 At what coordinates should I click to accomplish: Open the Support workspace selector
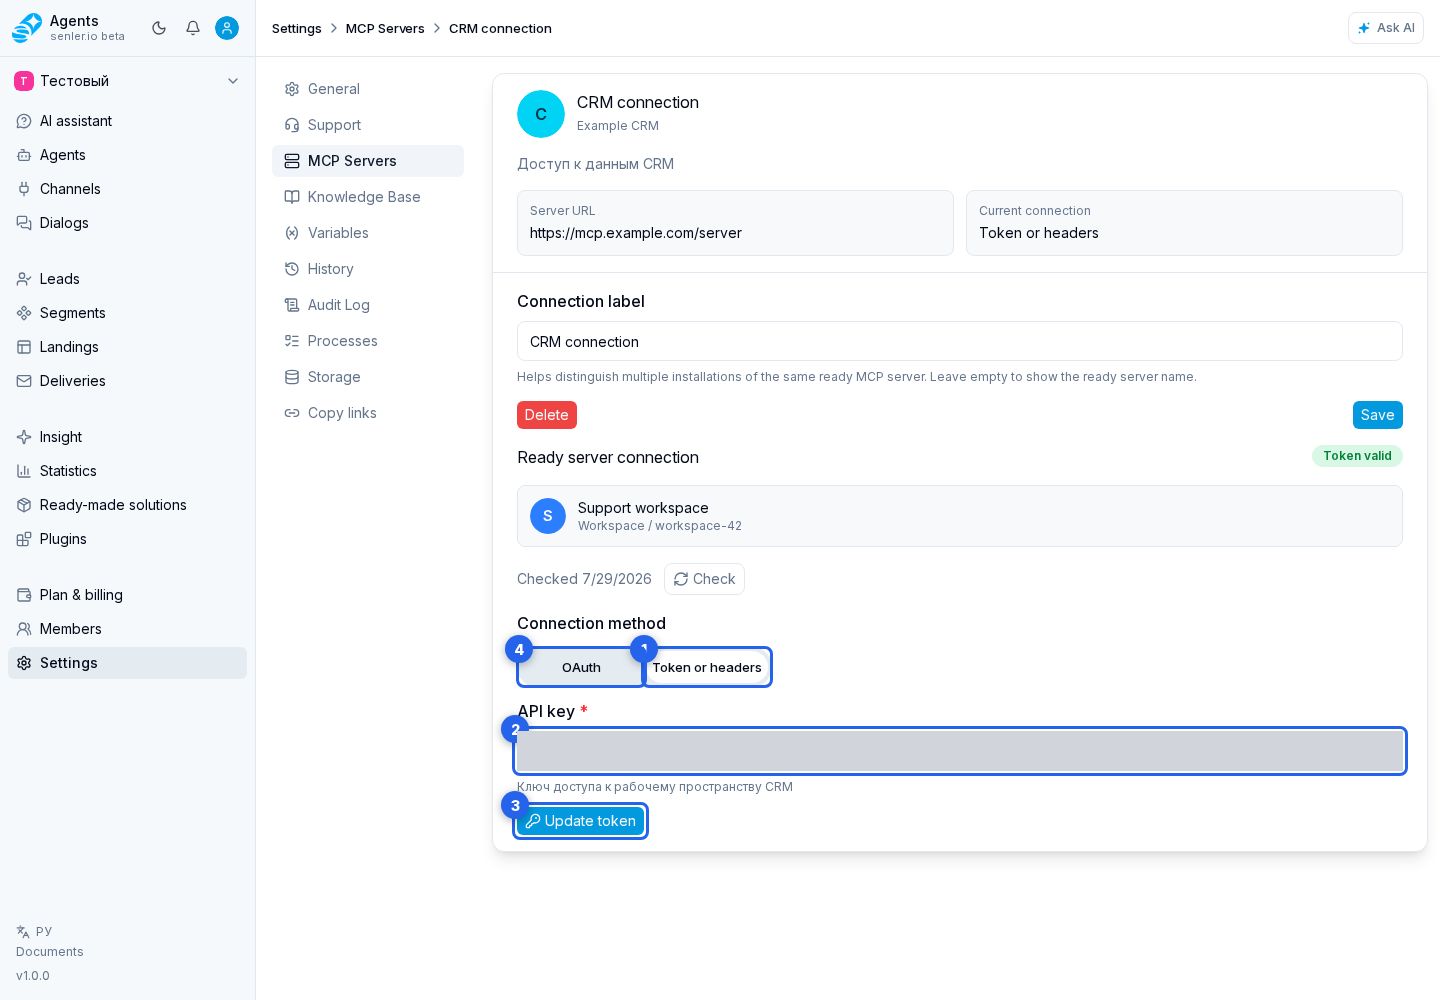coord(960,516)
